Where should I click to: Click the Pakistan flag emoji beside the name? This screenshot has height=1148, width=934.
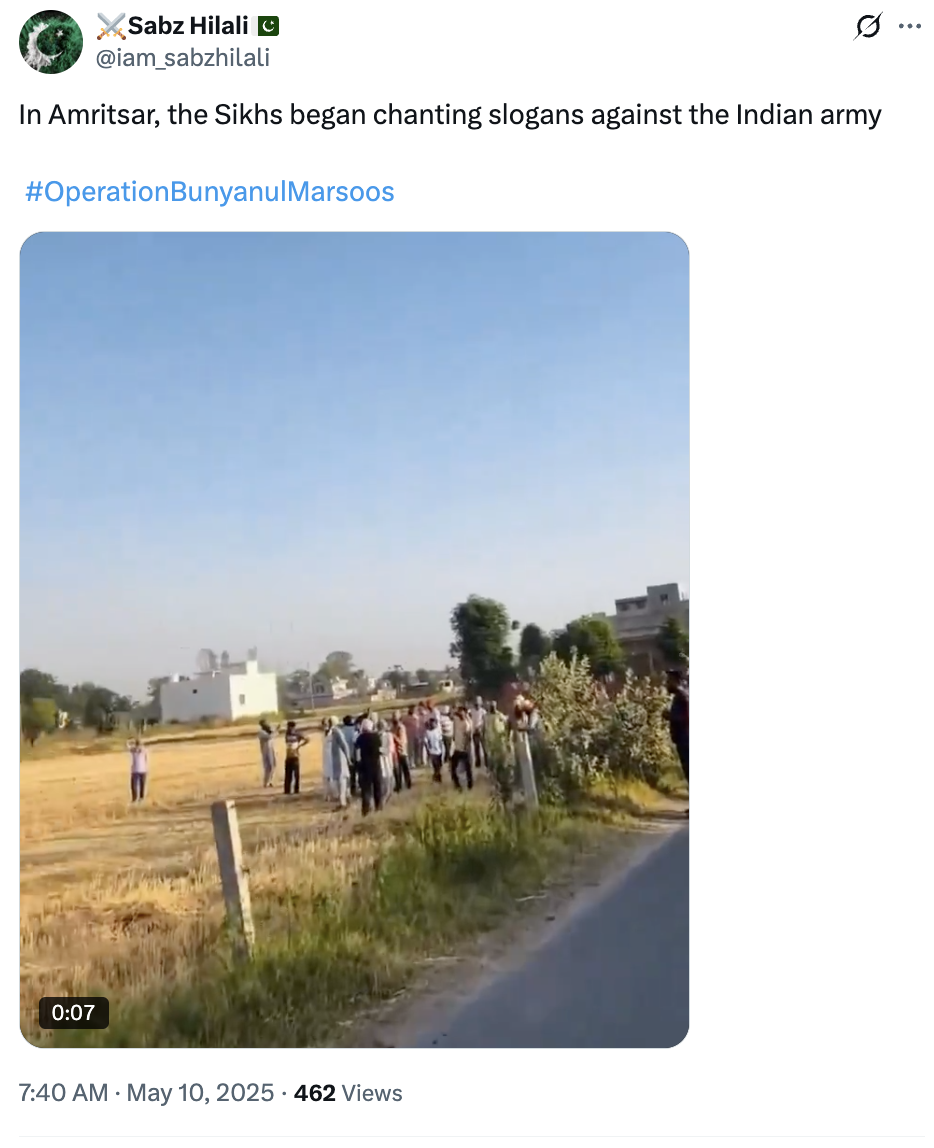pyautogui.click(x=268, y=26)
